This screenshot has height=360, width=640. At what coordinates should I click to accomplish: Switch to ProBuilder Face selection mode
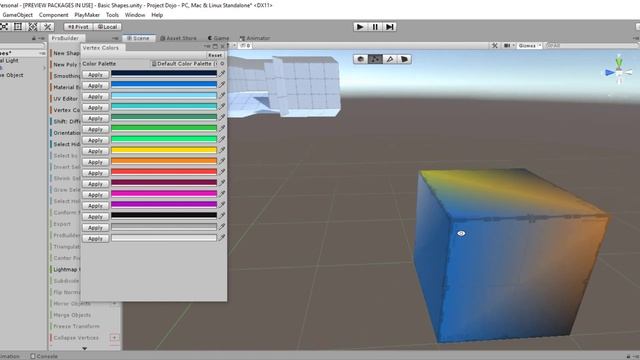[x=404, y=59]
